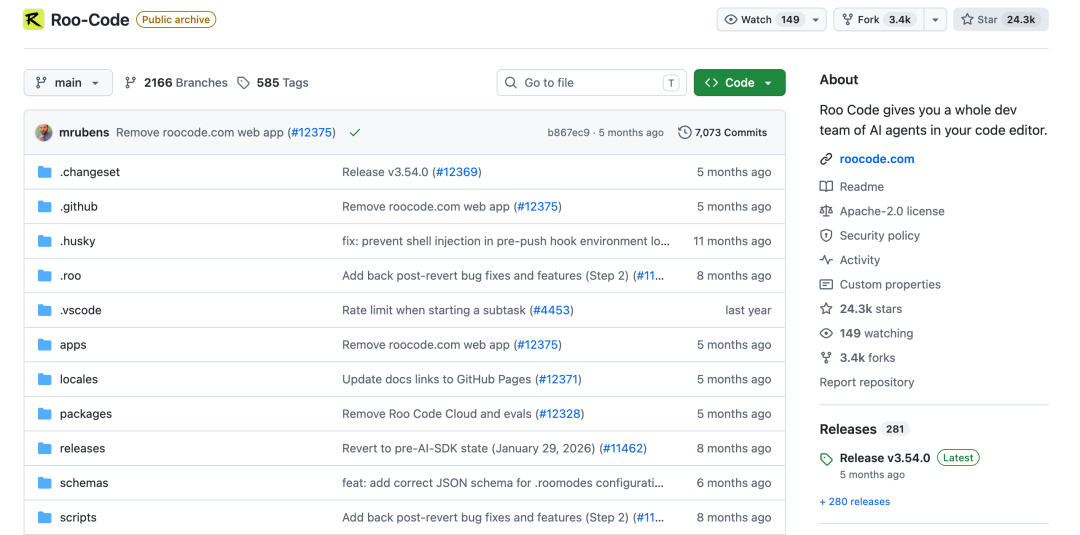Open the roocode.com website link
This screenshot has height=535, width=1080.
click(x=877, y=159)
